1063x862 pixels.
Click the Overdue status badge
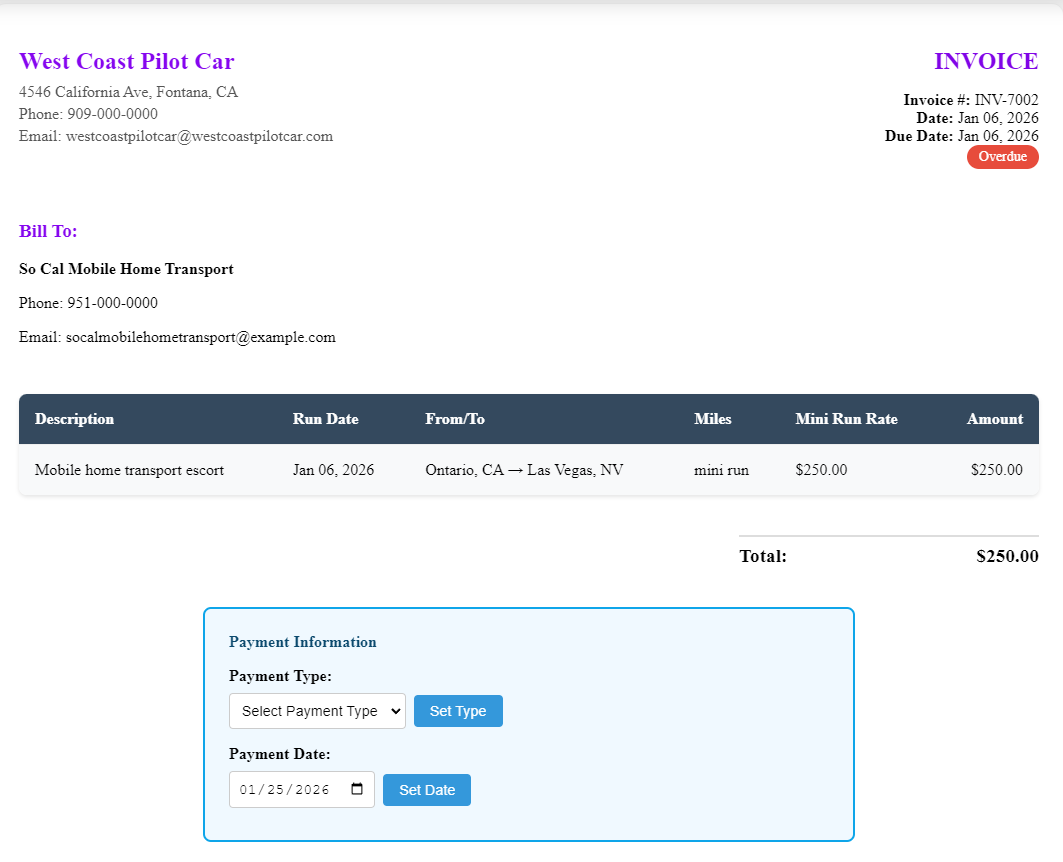coord(1003,157)
